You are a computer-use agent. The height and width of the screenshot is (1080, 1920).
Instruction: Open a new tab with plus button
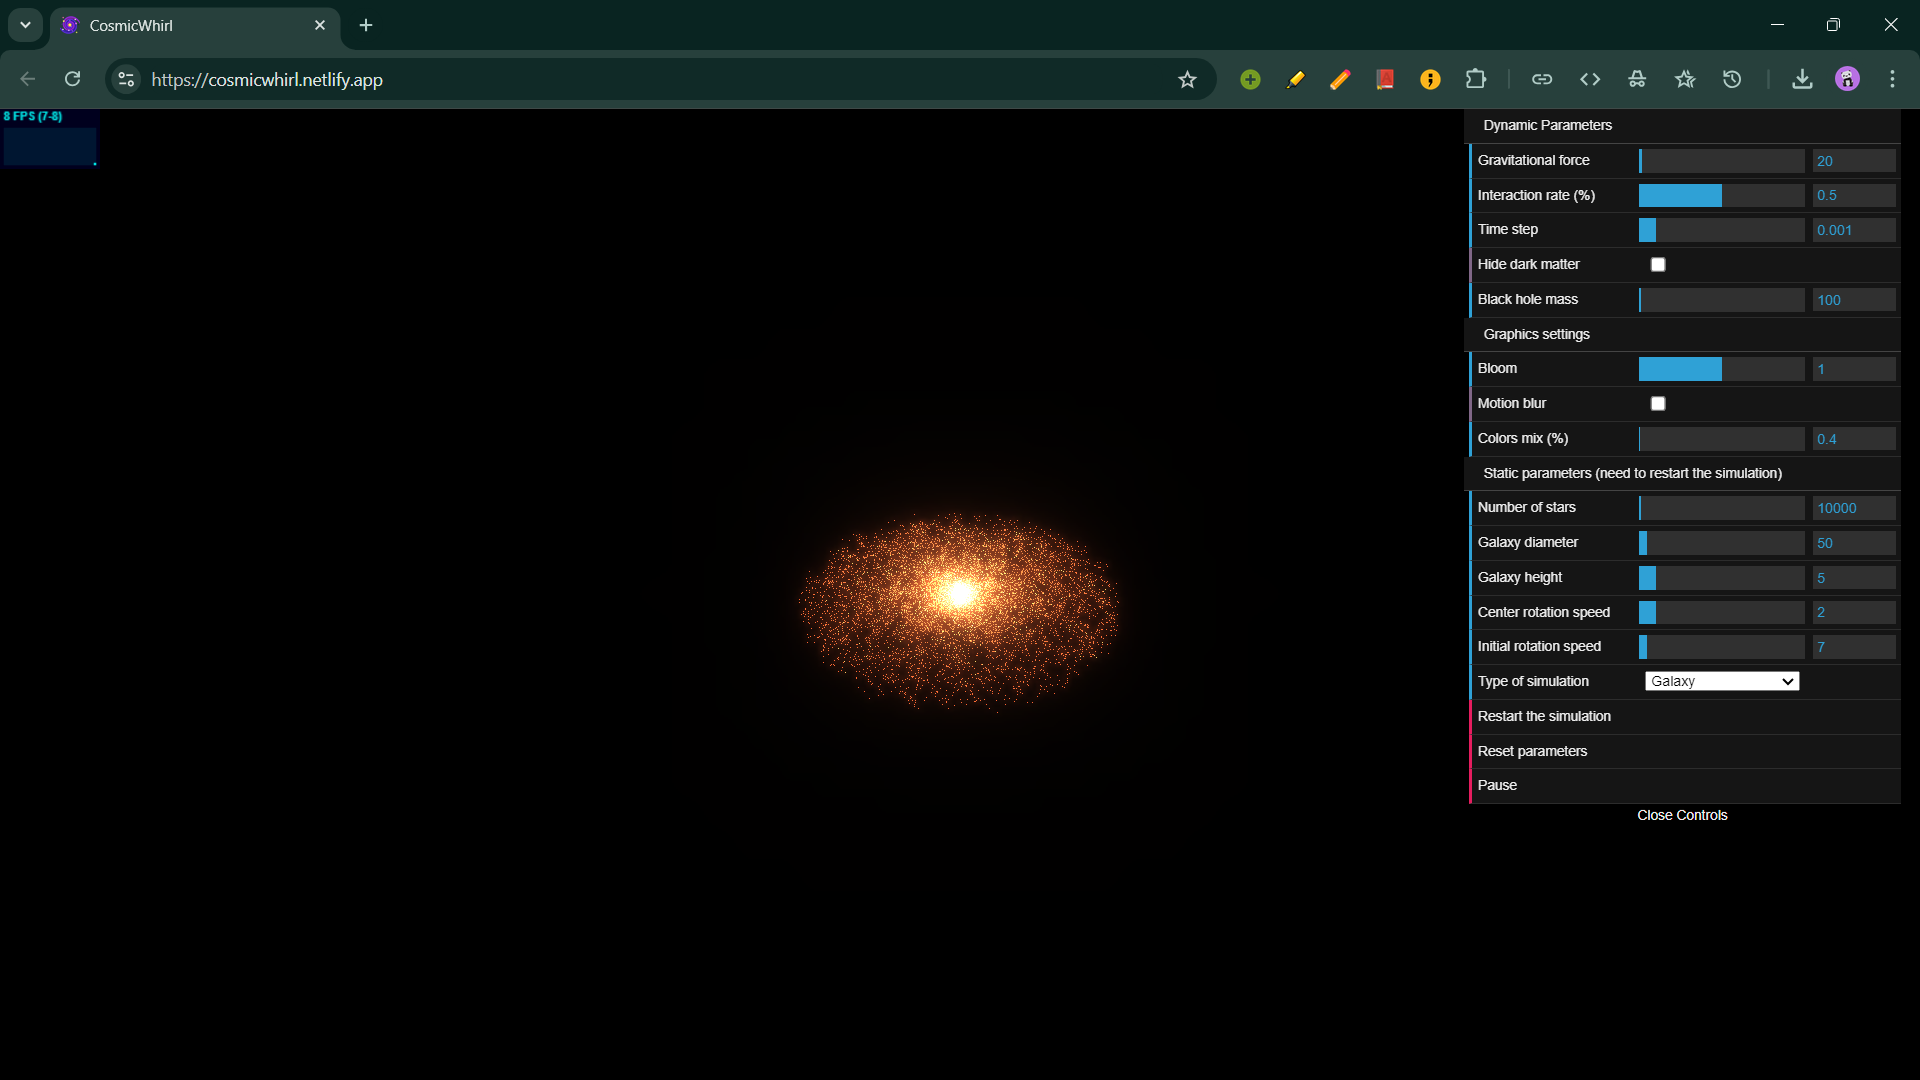[366, 25]
